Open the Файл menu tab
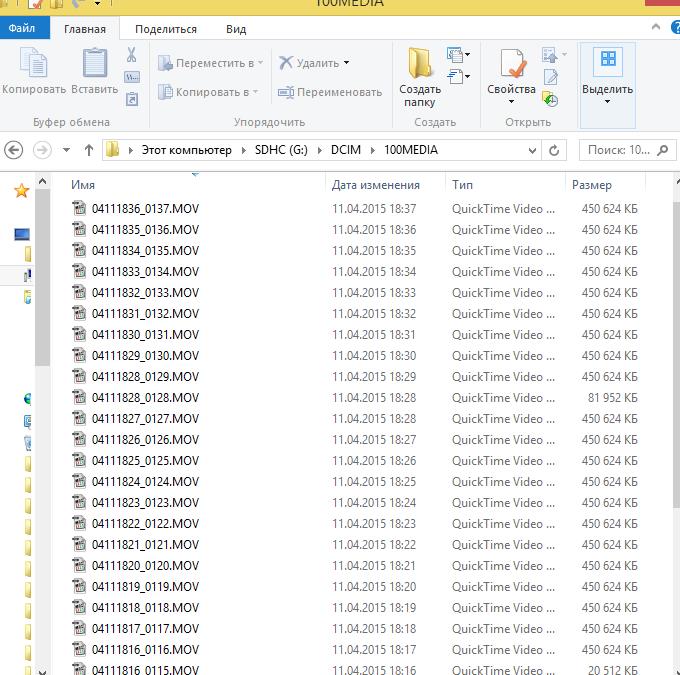This screenshot has height=675, width=680. [22, 29]
